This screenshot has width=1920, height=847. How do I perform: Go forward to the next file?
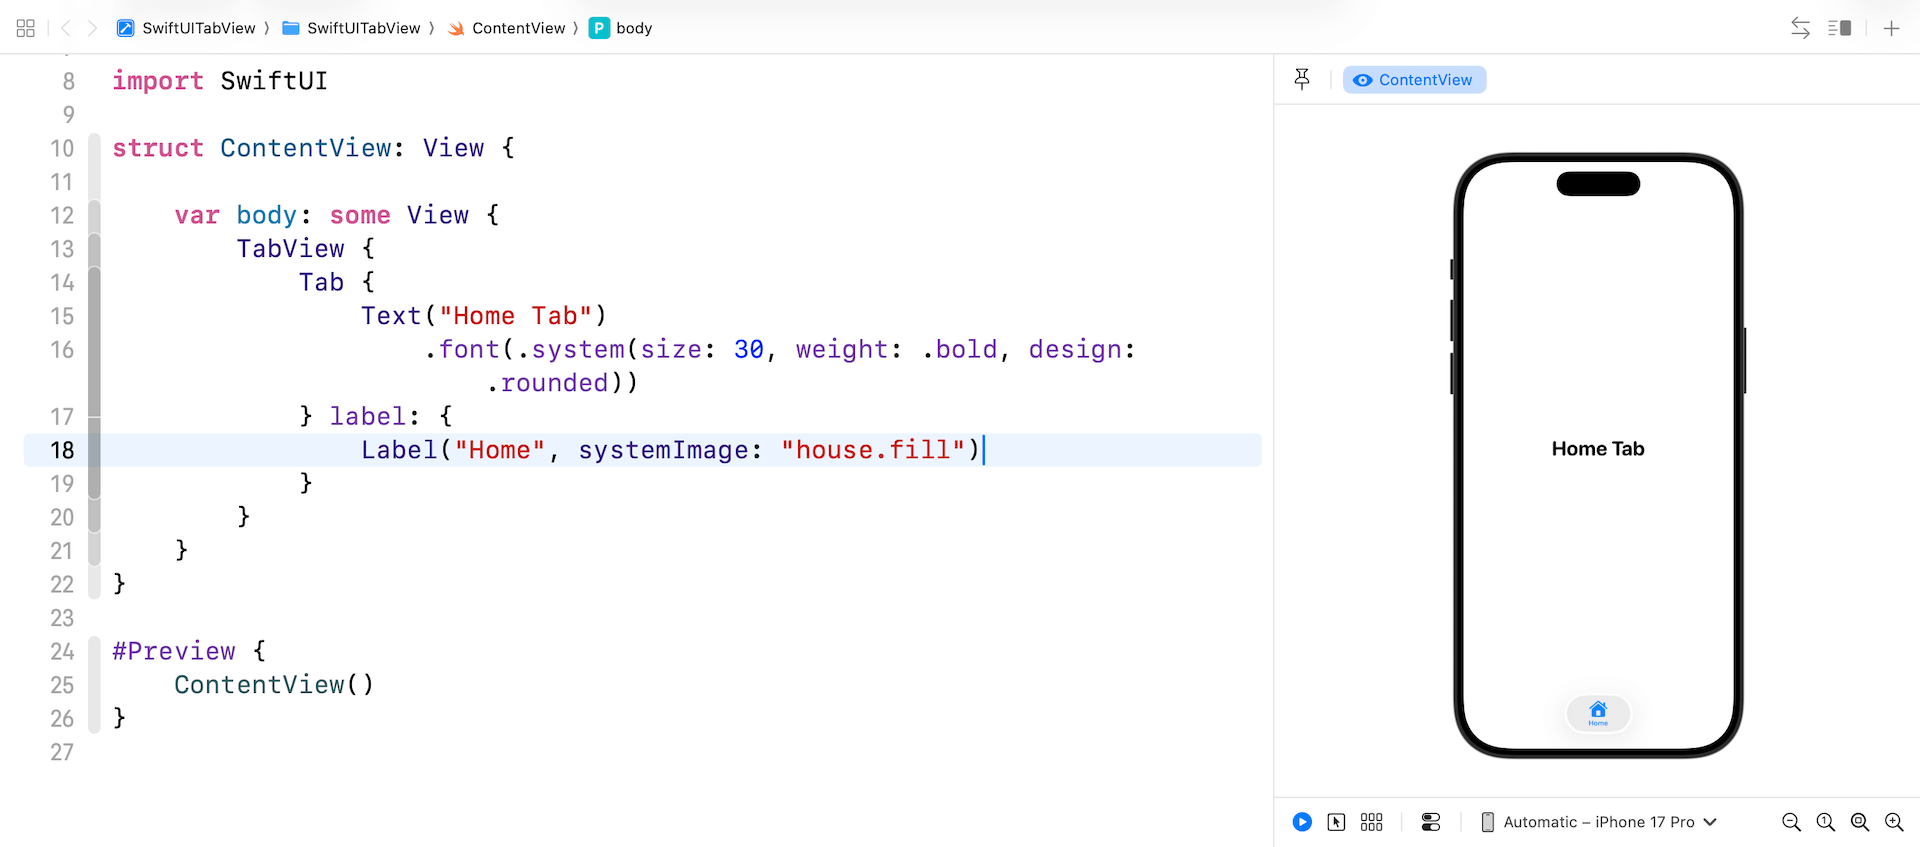[92, 28]
